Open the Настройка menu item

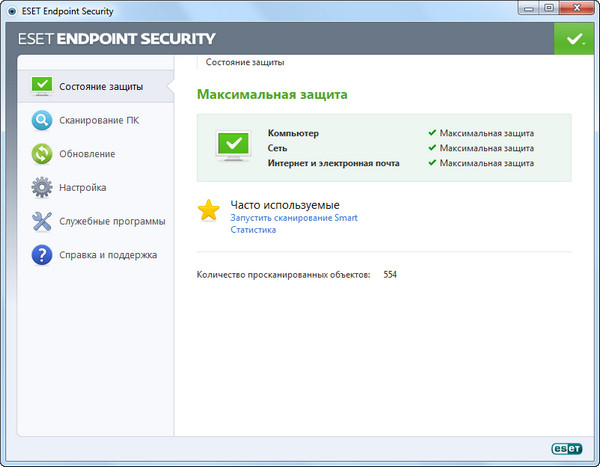[83, 188]
